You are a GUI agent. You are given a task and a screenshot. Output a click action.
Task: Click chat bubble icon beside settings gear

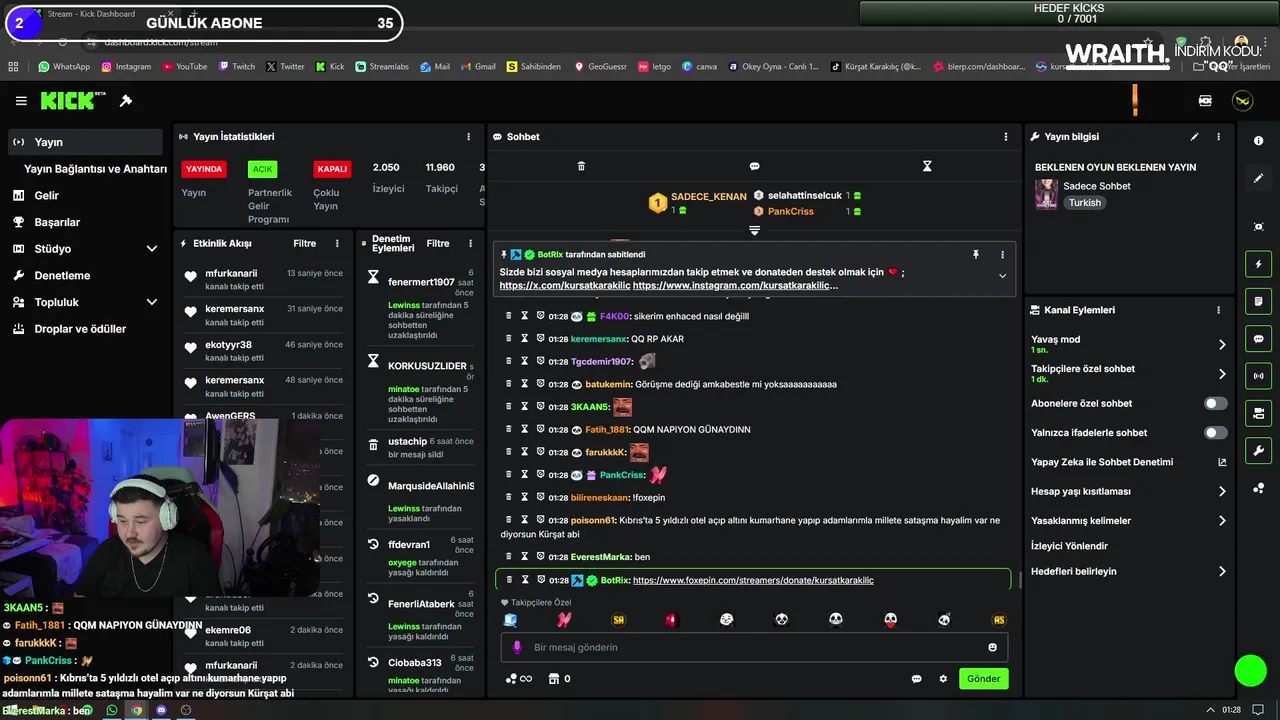916,679
